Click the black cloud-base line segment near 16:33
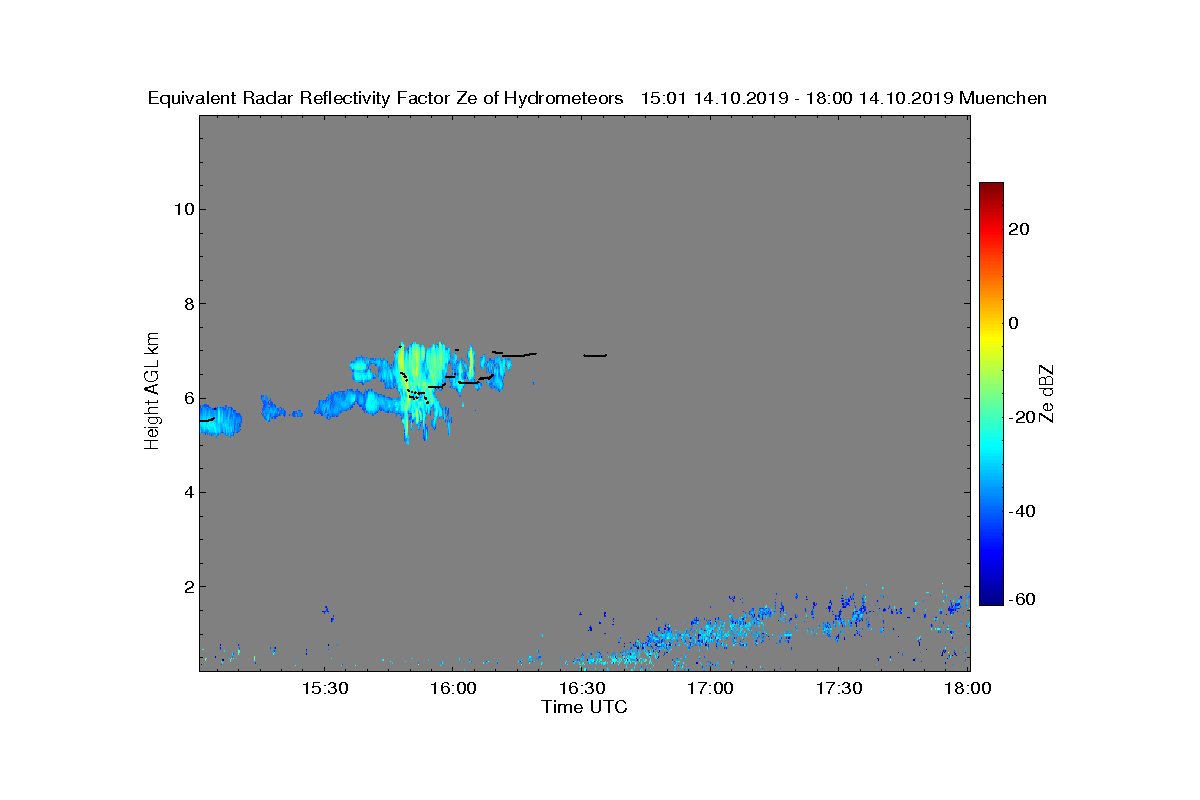The width and height of the screenshot is (1200, 800). click(595, 355)
